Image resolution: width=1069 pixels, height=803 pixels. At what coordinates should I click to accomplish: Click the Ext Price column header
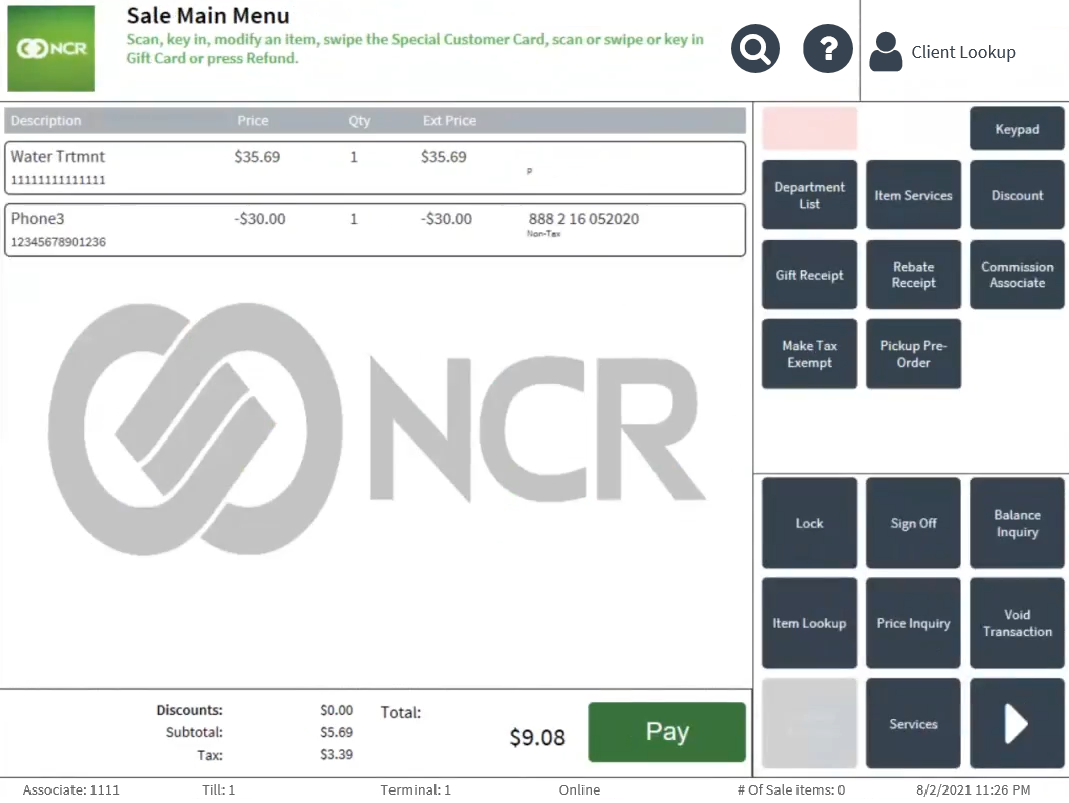tap(449, 121)
